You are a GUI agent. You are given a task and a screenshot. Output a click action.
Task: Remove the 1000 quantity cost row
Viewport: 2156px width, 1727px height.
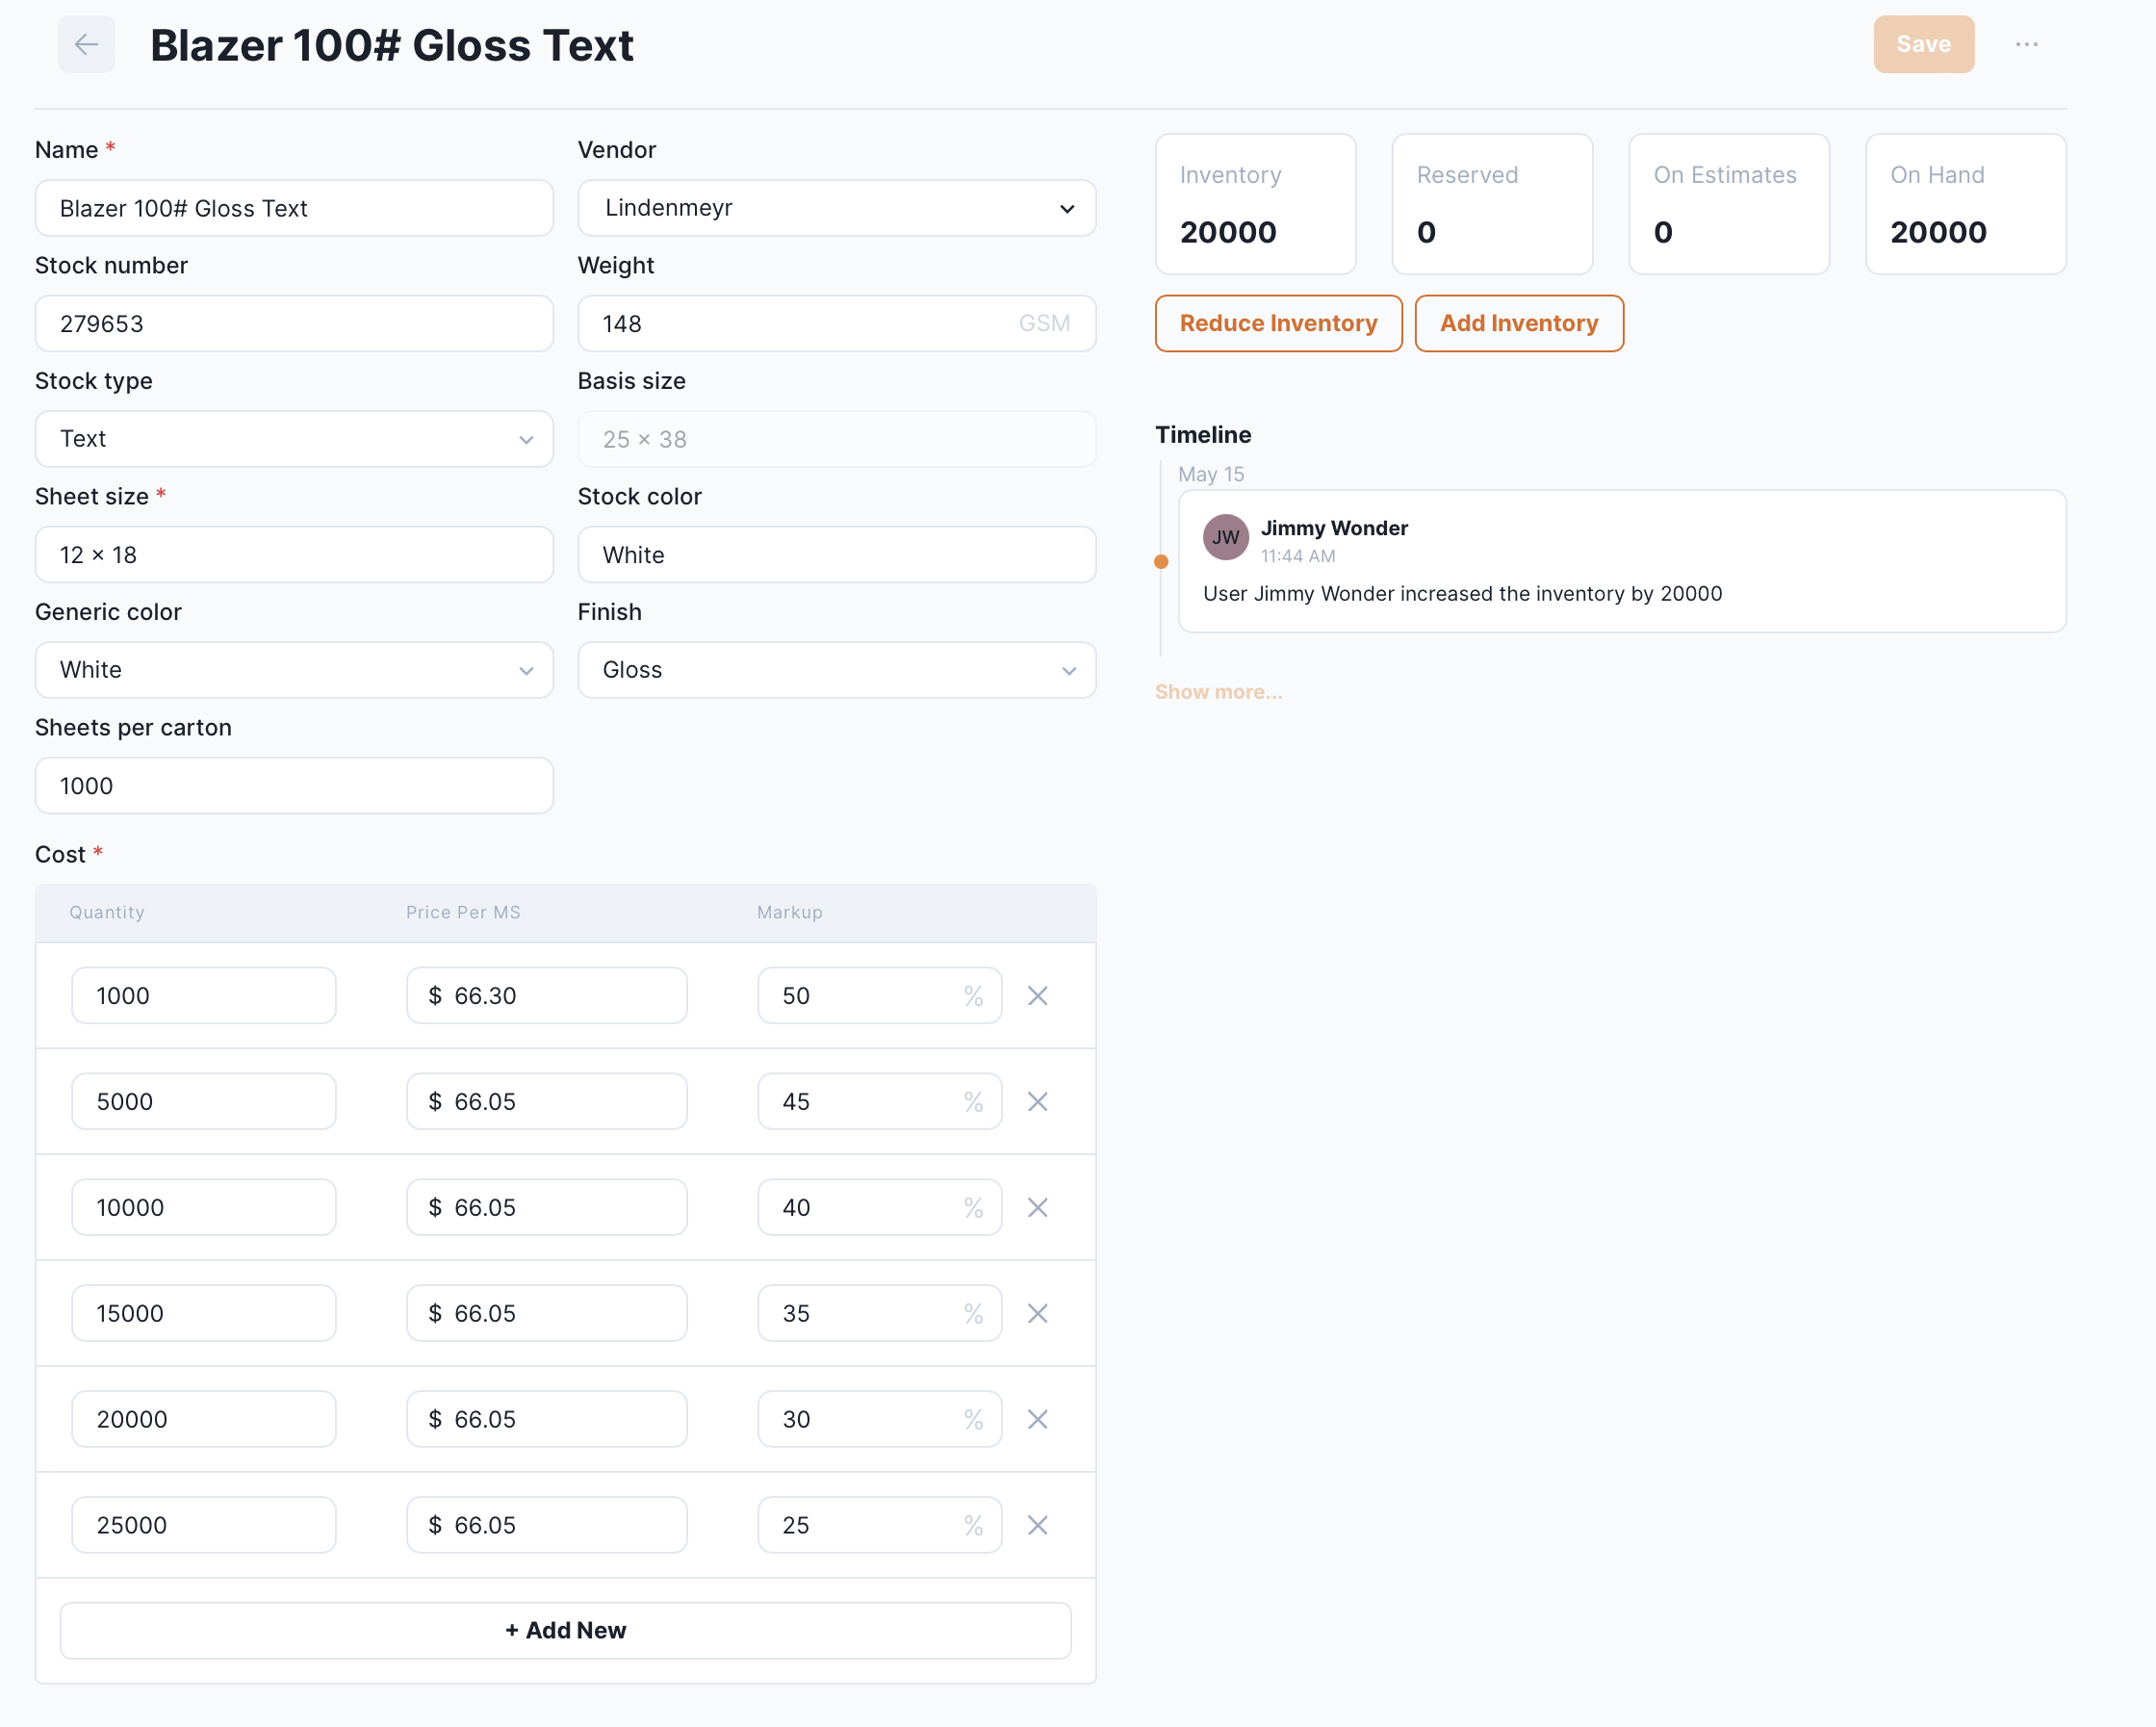pyautogui.click(x=1037, y=995)
